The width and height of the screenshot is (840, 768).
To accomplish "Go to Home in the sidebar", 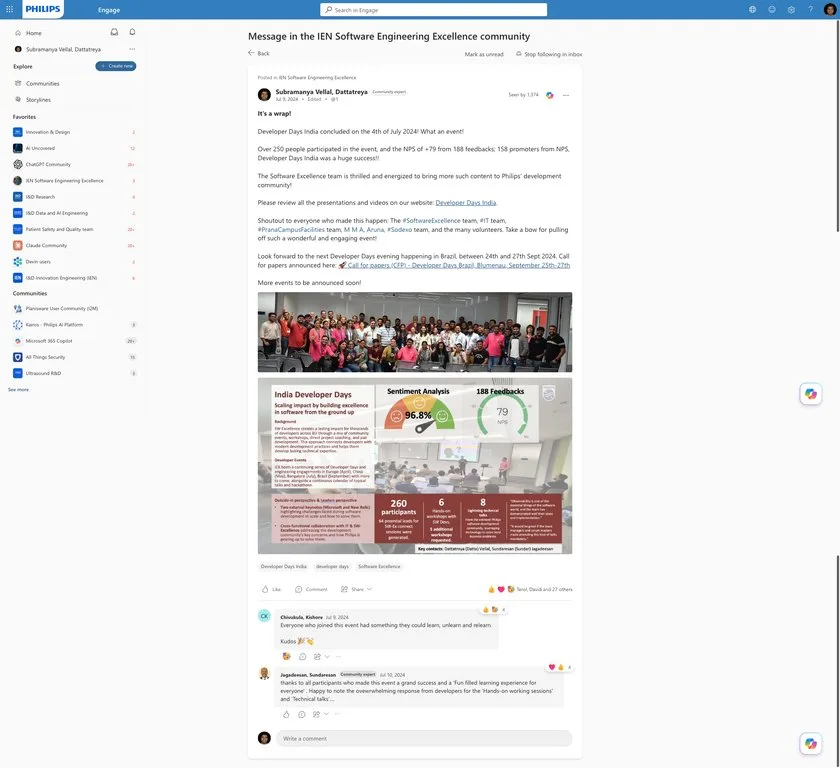I will (34, 33).
